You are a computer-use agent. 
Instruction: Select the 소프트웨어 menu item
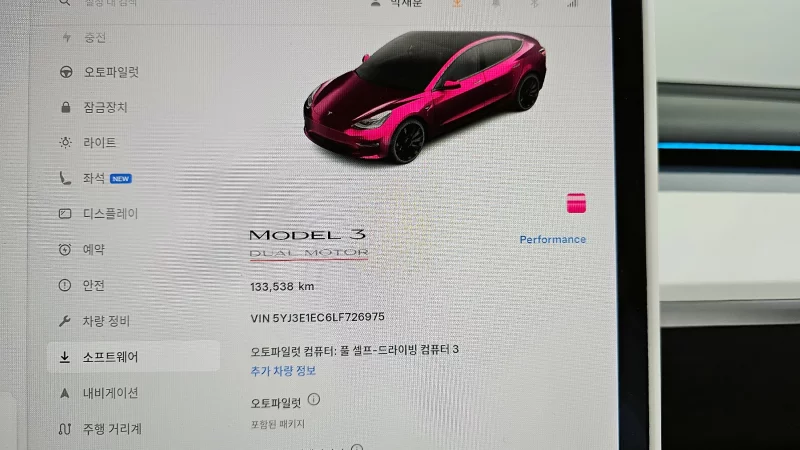click(134, 356)
